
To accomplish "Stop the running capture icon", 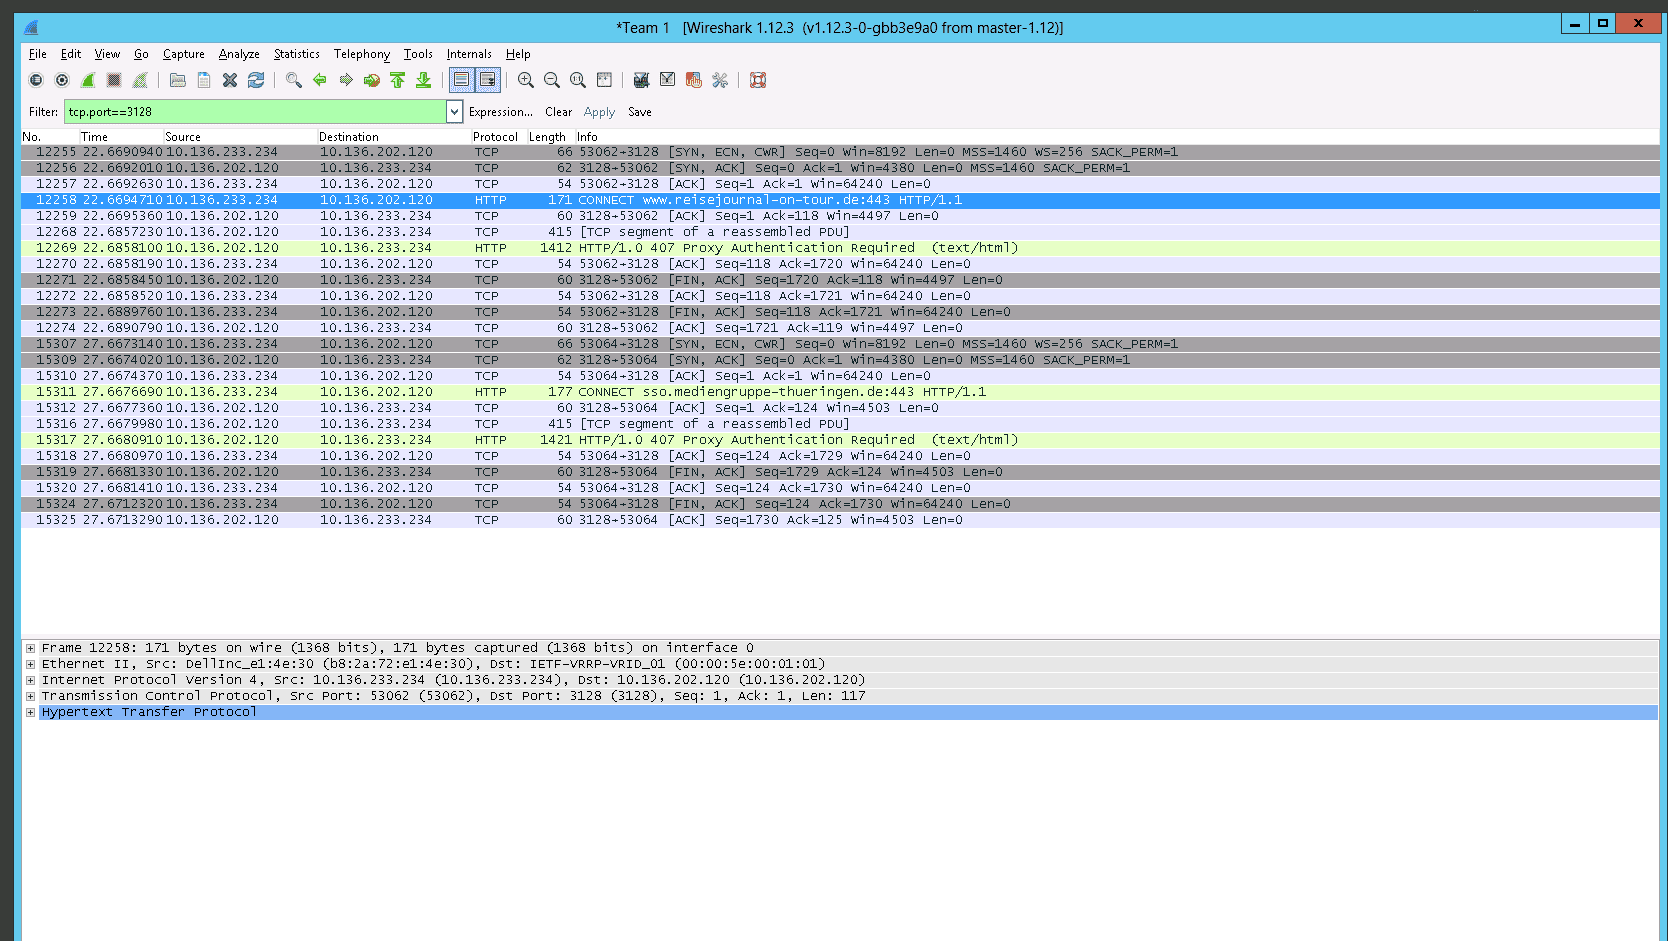I will 114,80.
